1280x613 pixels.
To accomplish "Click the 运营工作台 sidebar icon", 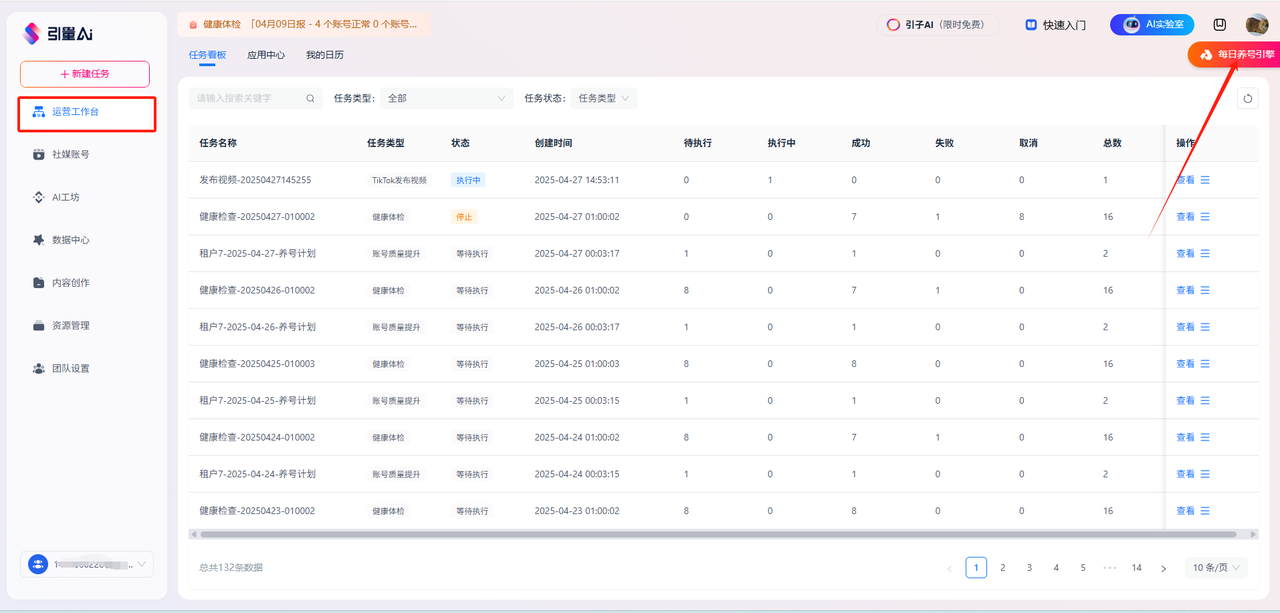I will [x=39, y=112].
